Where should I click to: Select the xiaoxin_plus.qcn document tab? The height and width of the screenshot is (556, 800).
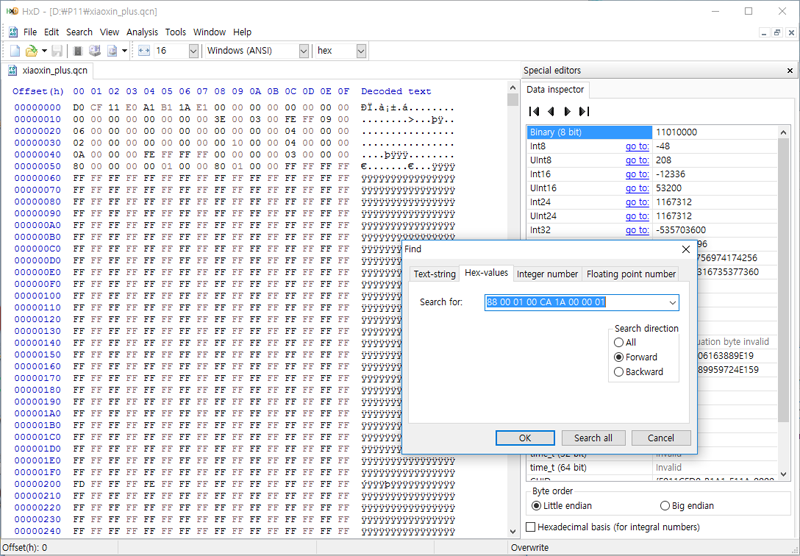[48, 70]
